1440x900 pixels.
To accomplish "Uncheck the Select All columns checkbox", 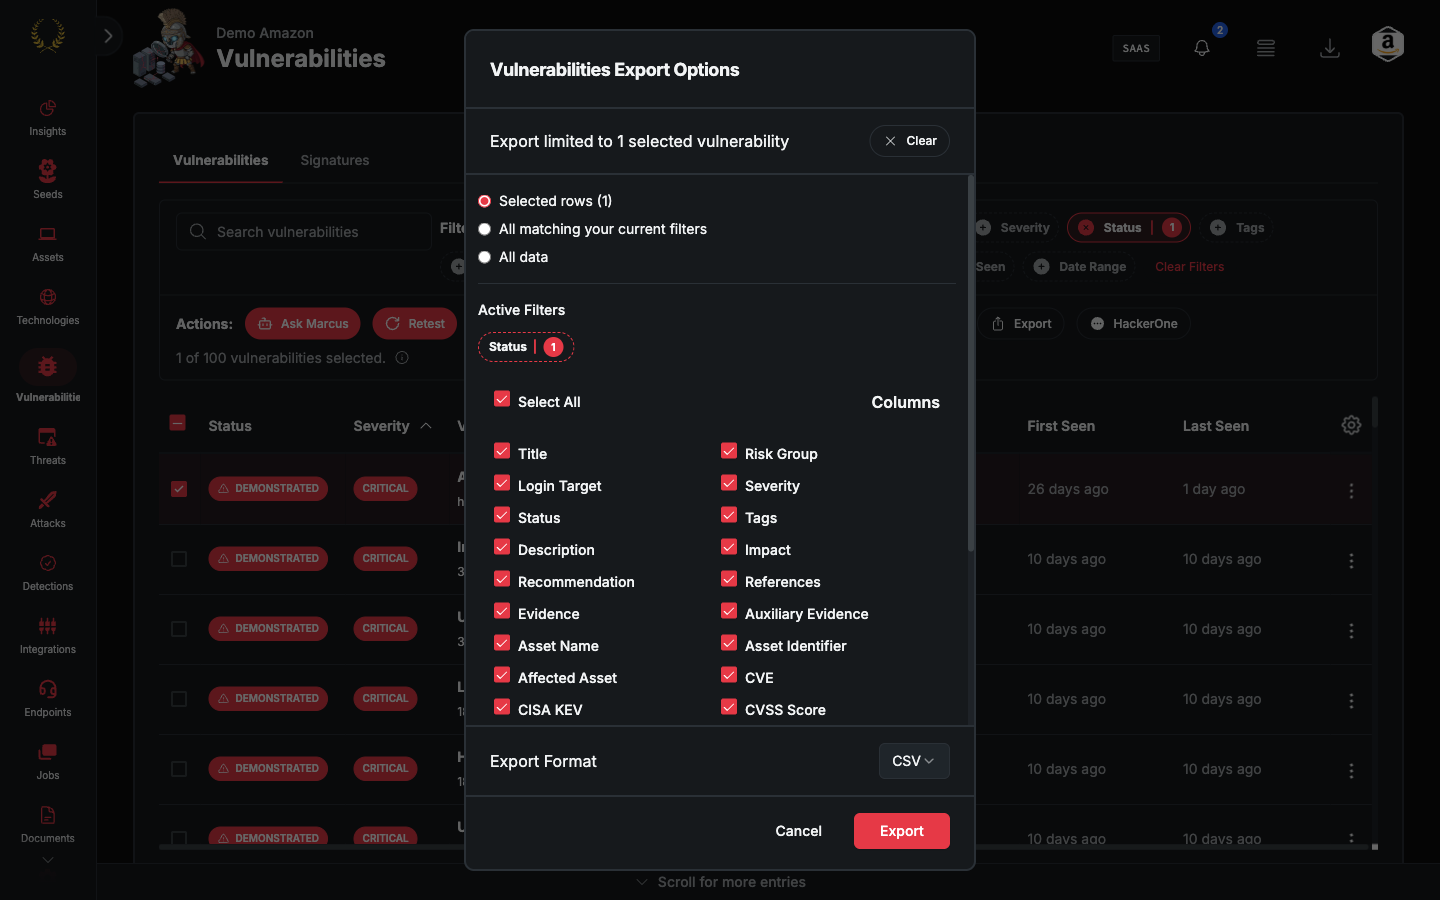I will [x=502, y=399].
